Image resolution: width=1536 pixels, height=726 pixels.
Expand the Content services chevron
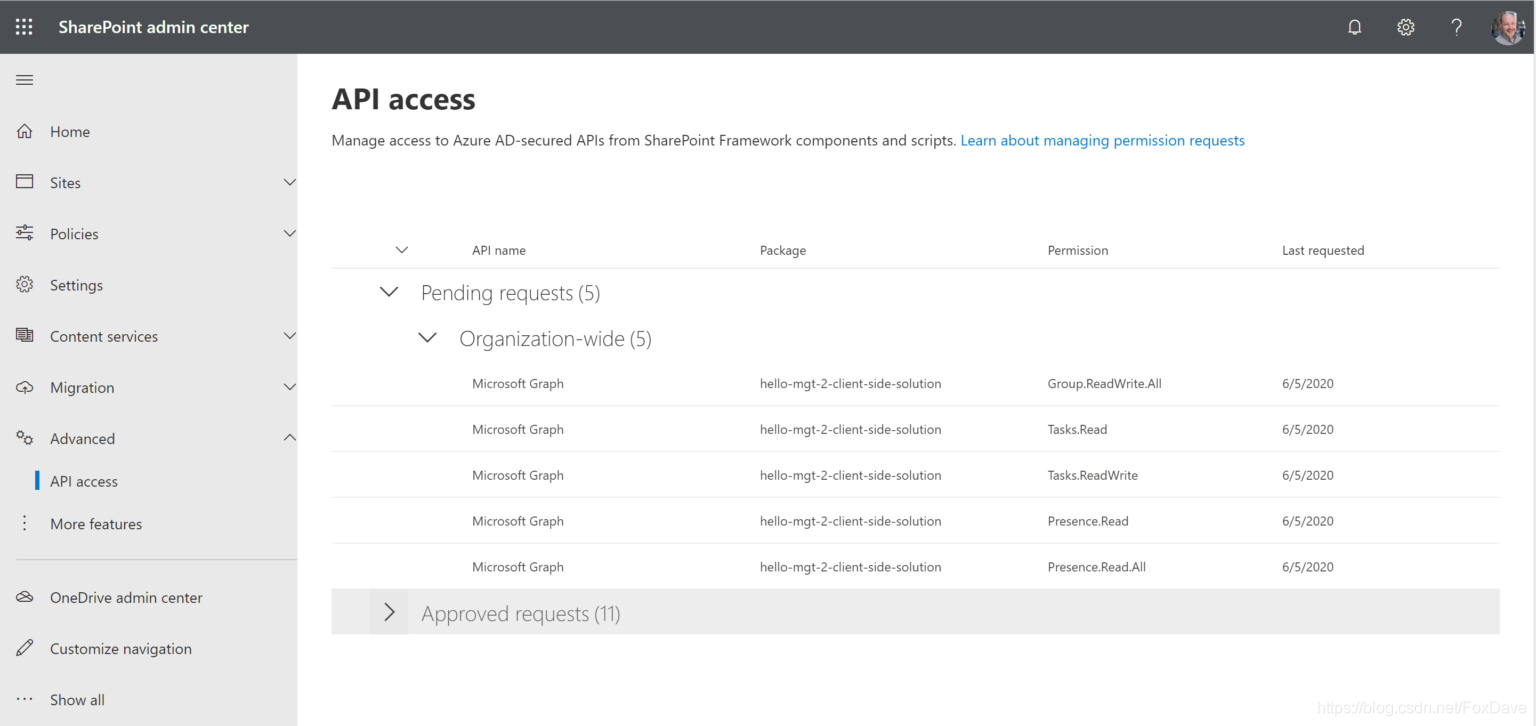[x=290, y=336]
